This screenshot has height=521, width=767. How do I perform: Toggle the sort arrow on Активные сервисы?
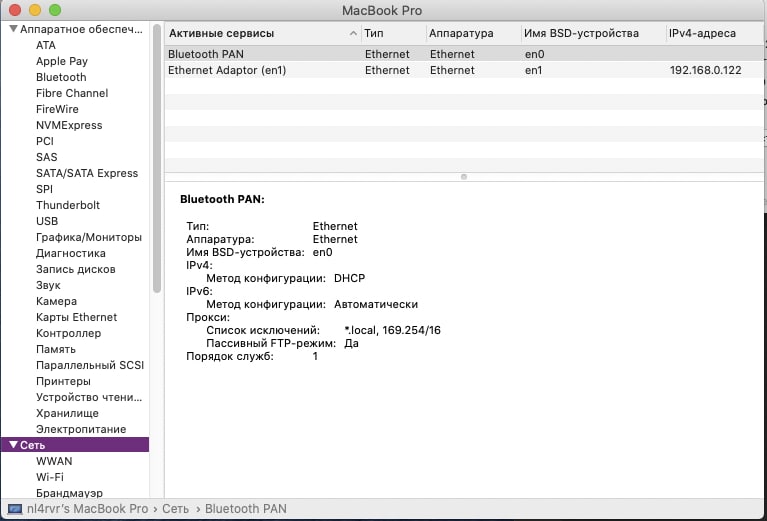(x=353, y=33)
